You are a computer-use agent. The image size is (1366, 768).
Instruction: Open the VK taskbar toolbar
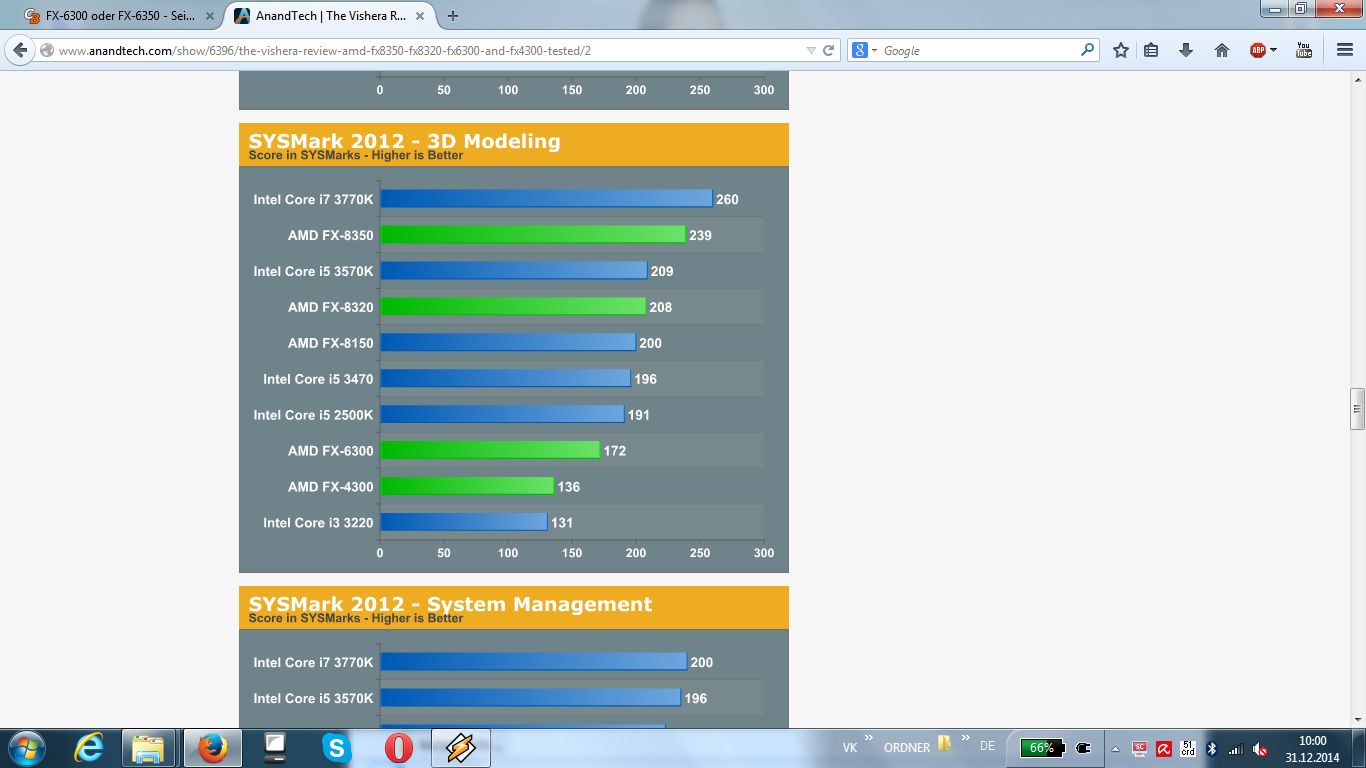point(850,747)
